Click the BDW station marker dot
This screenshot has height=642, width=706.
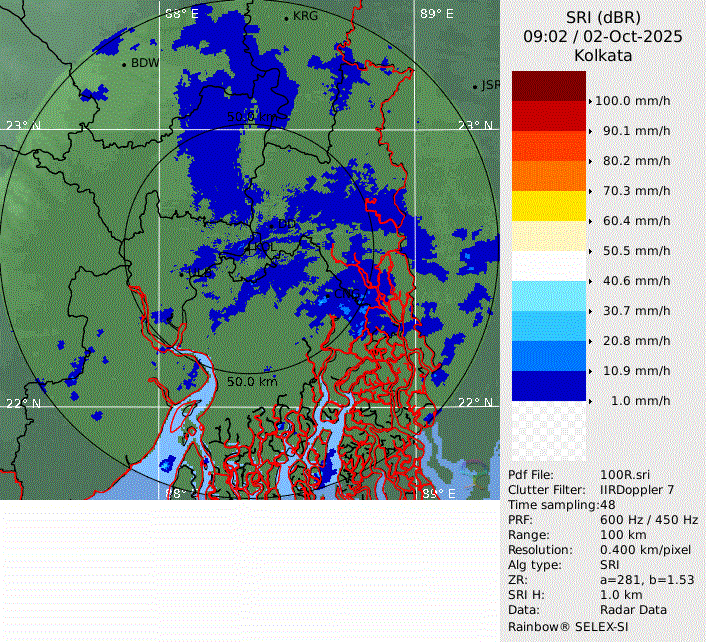point(124,64)
